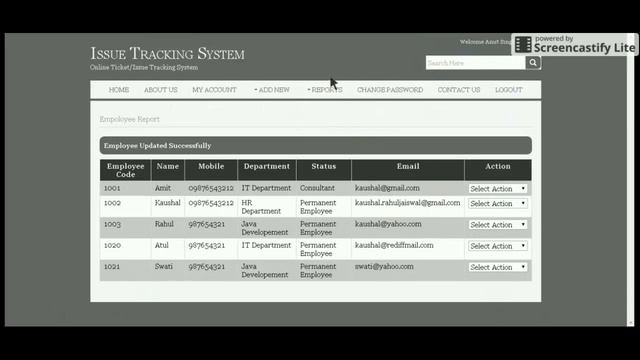
Task: Open Select Action dropdown for employee 1003
Action: tap(498, 224)
